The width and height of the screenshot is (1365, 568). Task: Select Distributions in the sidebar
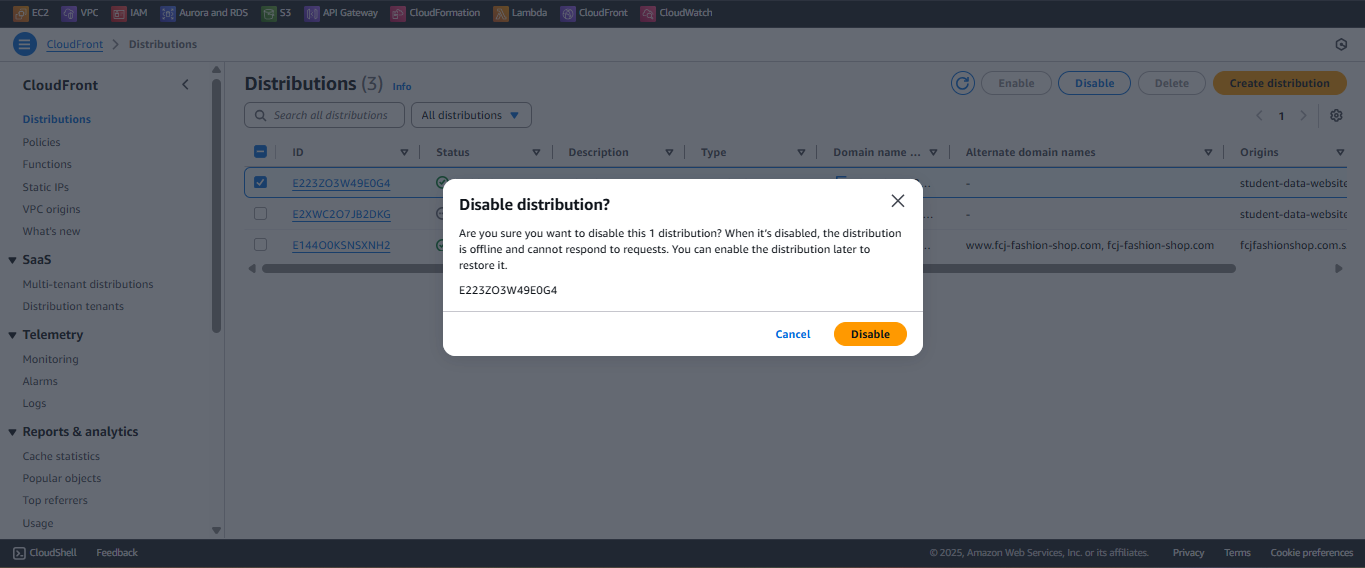[x=57, y=119]
